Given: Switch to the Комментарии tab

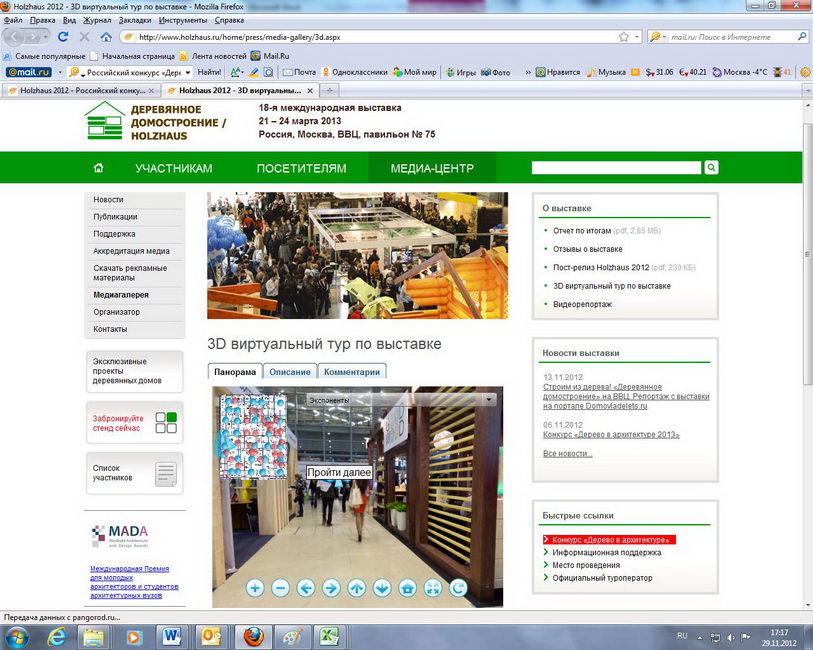Looking at the screenshot, I should point(352,372).
